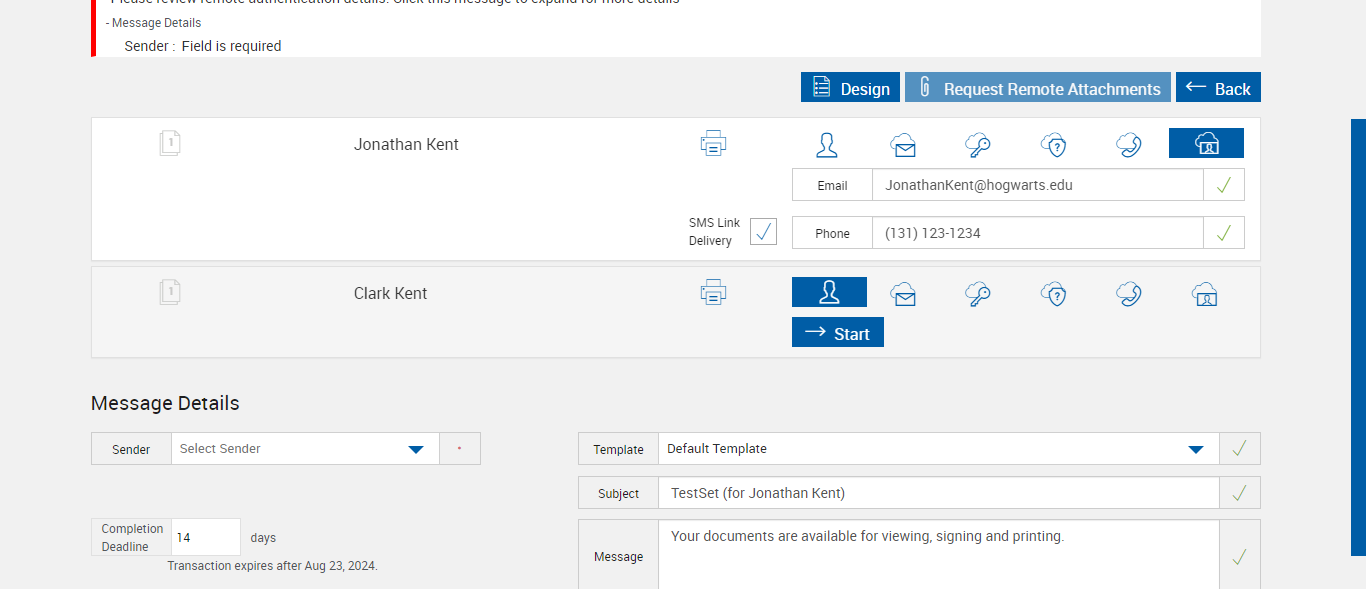
Task: Click the Subject text field
Action: click(x=938, y=493)
